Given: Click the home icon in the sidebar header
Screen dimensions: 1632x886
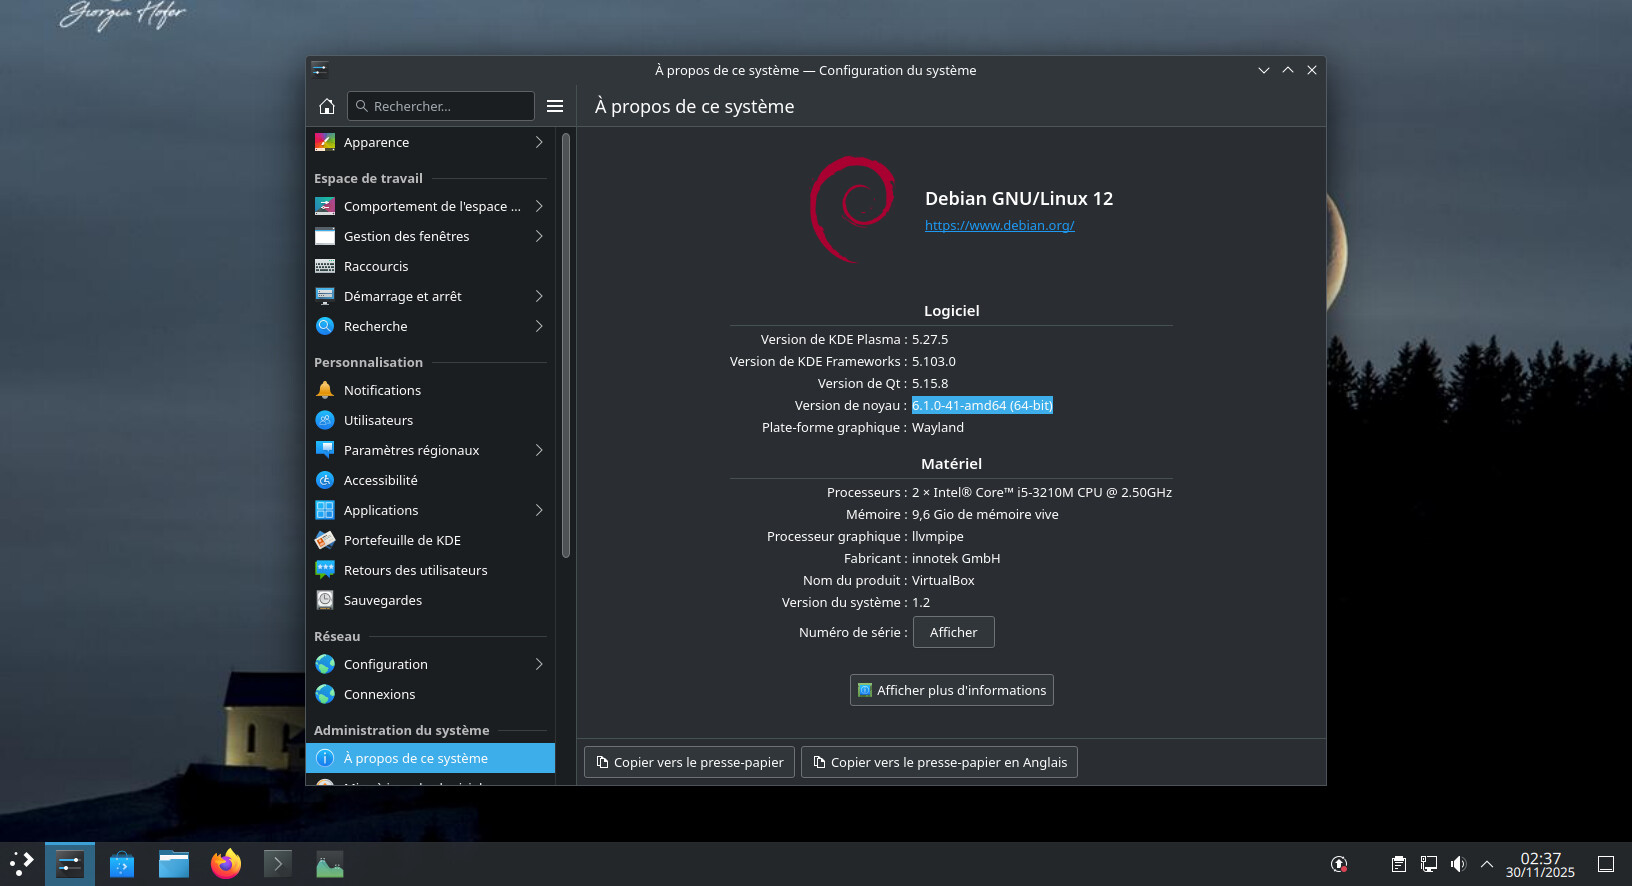Looking at the screenshot, I should tap(326, 106).
